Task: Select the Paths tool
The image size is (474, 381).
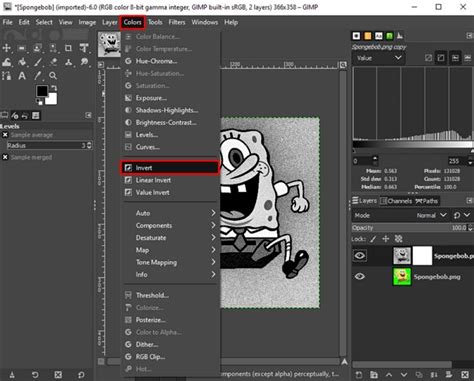Action: click(7, 76)
